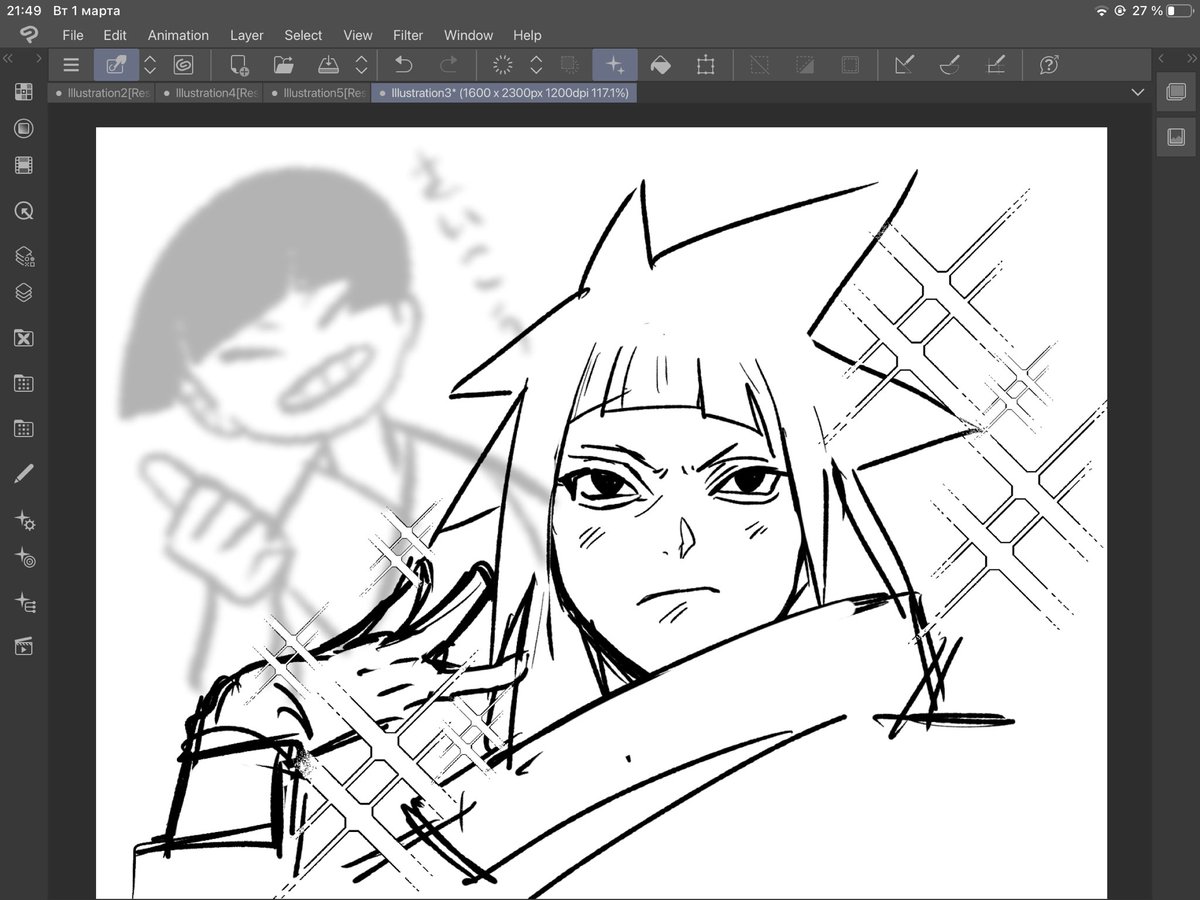Redo the undone action
This screenshot has width=1200, height=900.
point(449,65)
